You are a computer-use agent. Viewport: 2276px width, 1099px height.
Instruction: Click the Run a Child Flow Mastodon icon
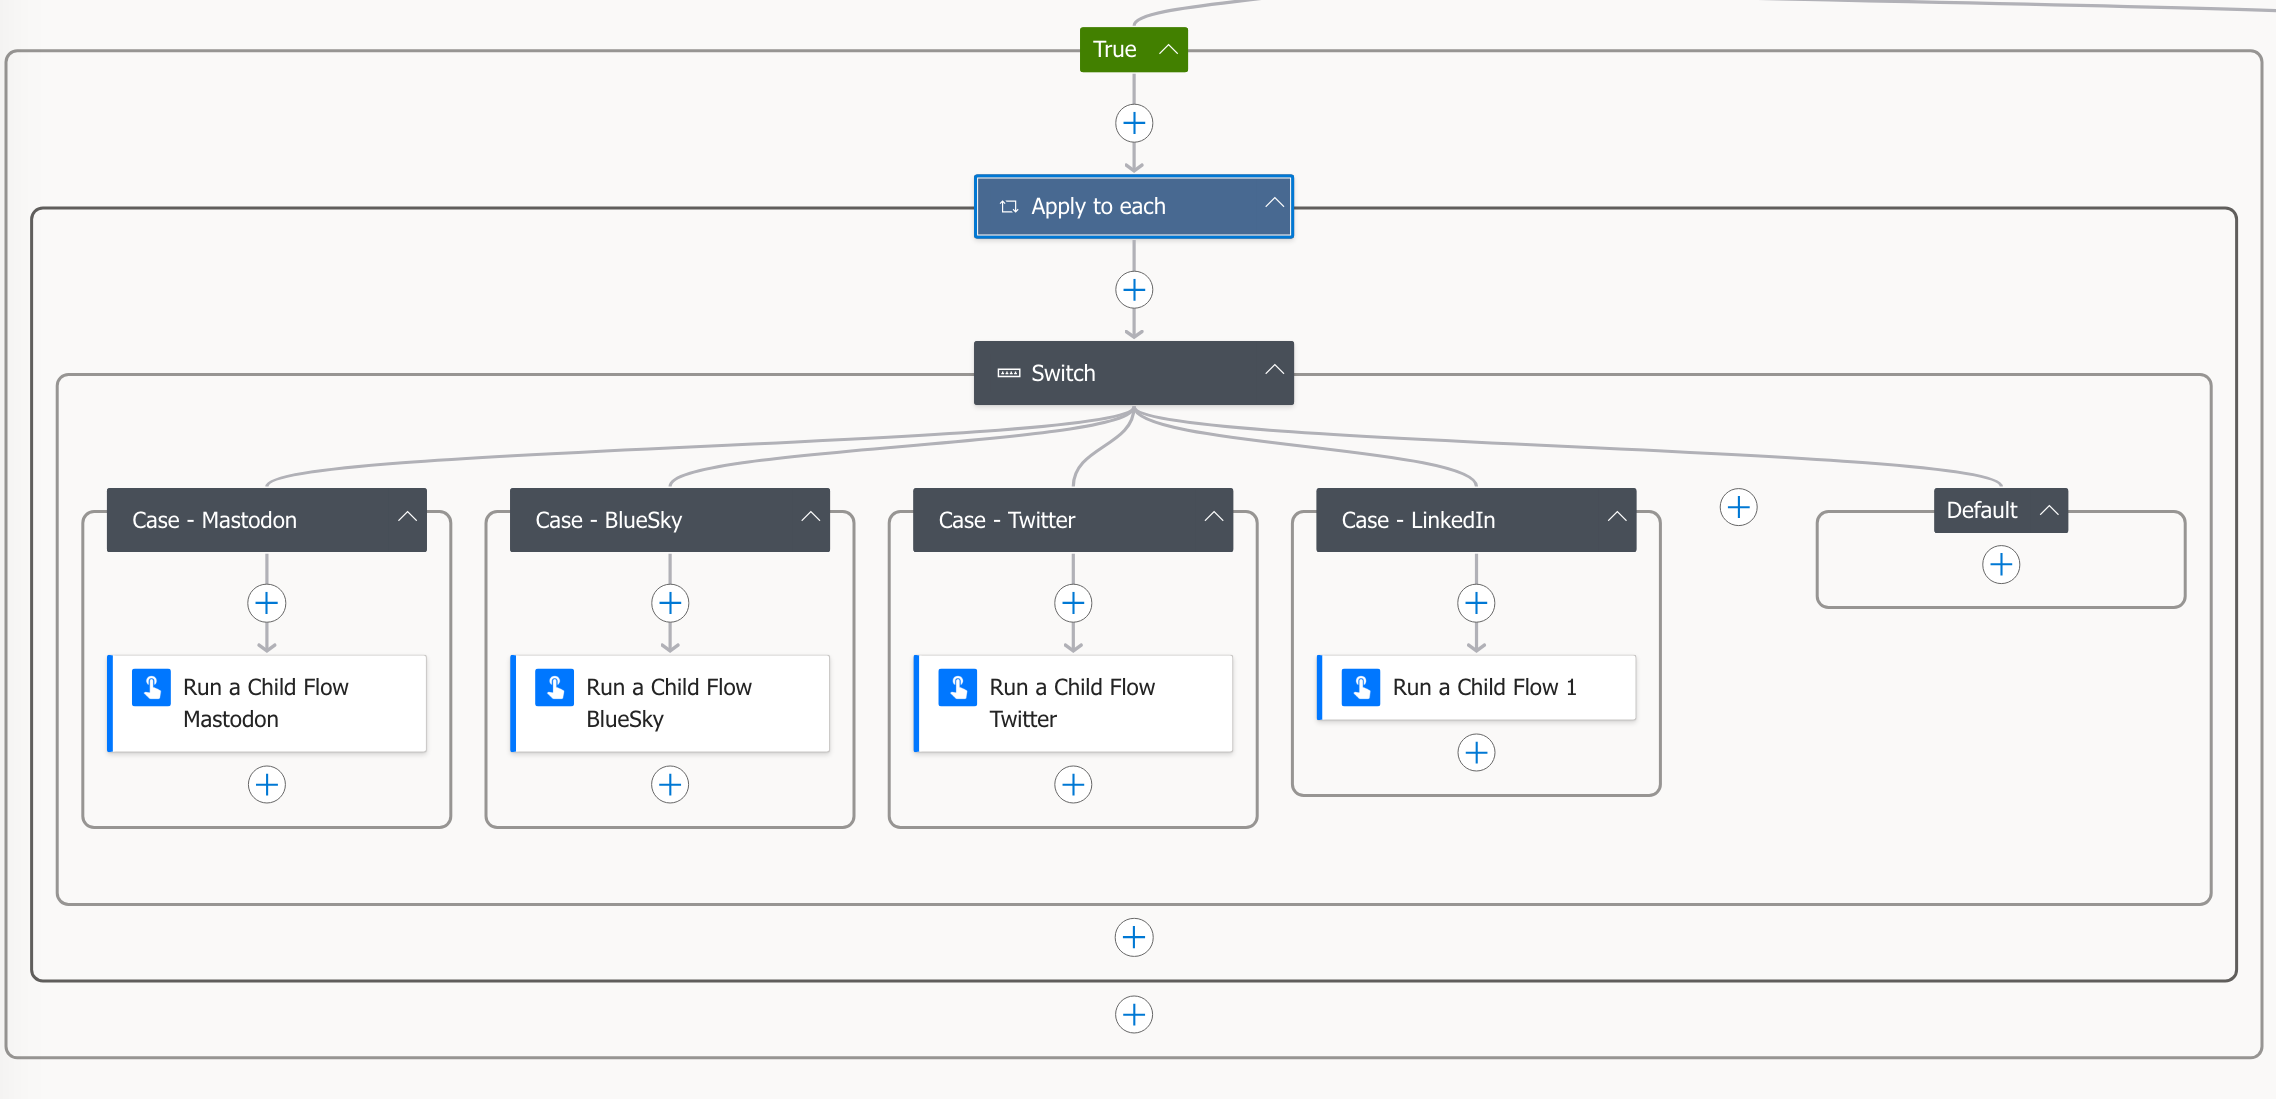click(152, 688)
